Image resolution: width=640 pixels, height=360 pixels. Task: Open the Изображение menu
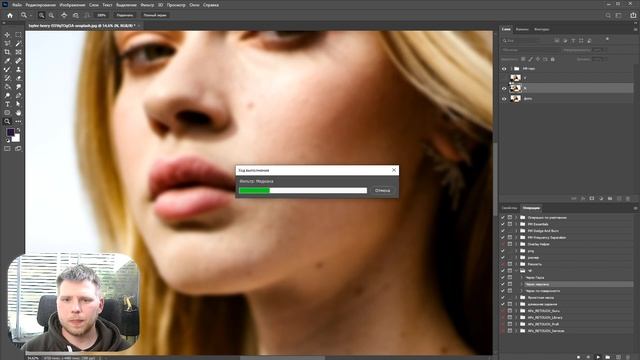tap(72, 5)
